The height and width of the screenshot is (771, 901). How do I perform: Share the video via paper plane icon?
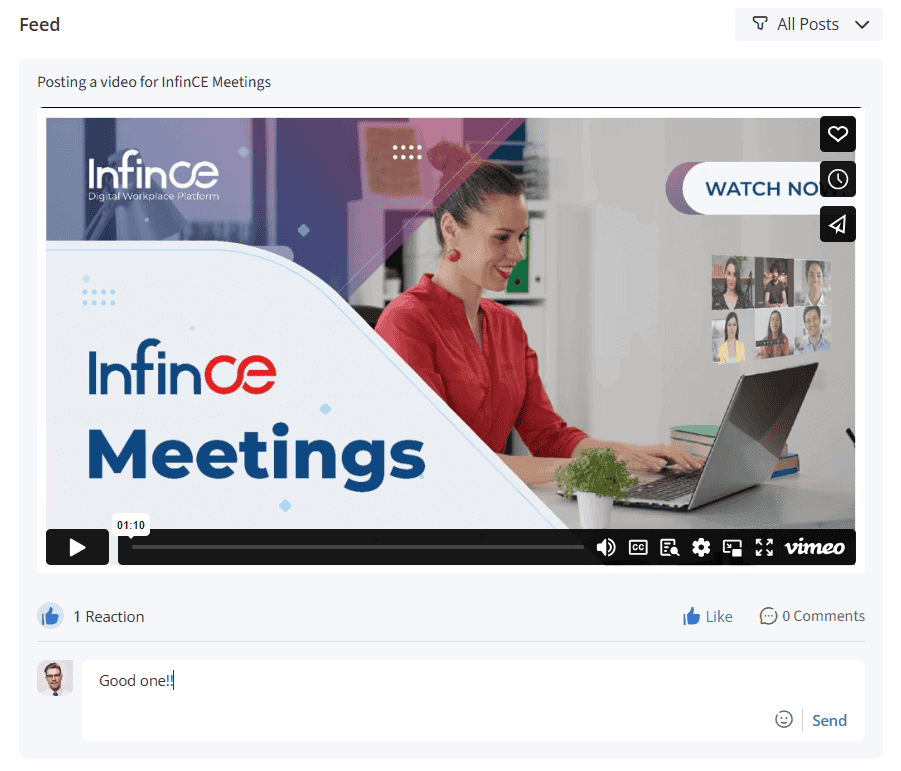(837, 224)
